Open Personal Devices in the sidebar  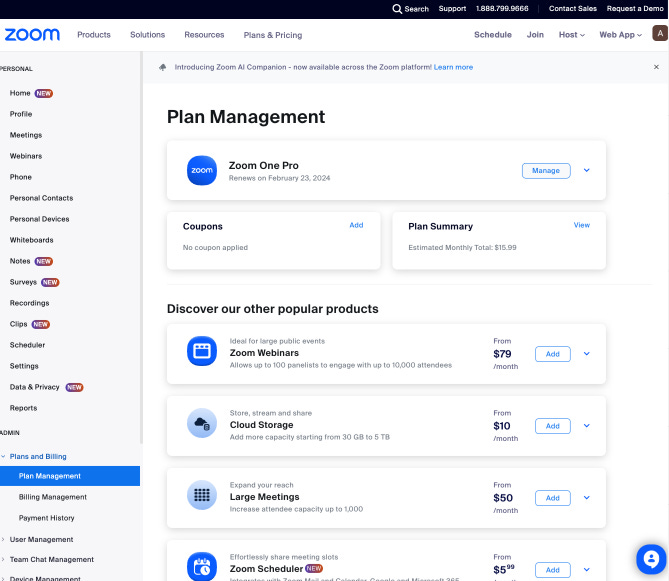coord(40,219)
